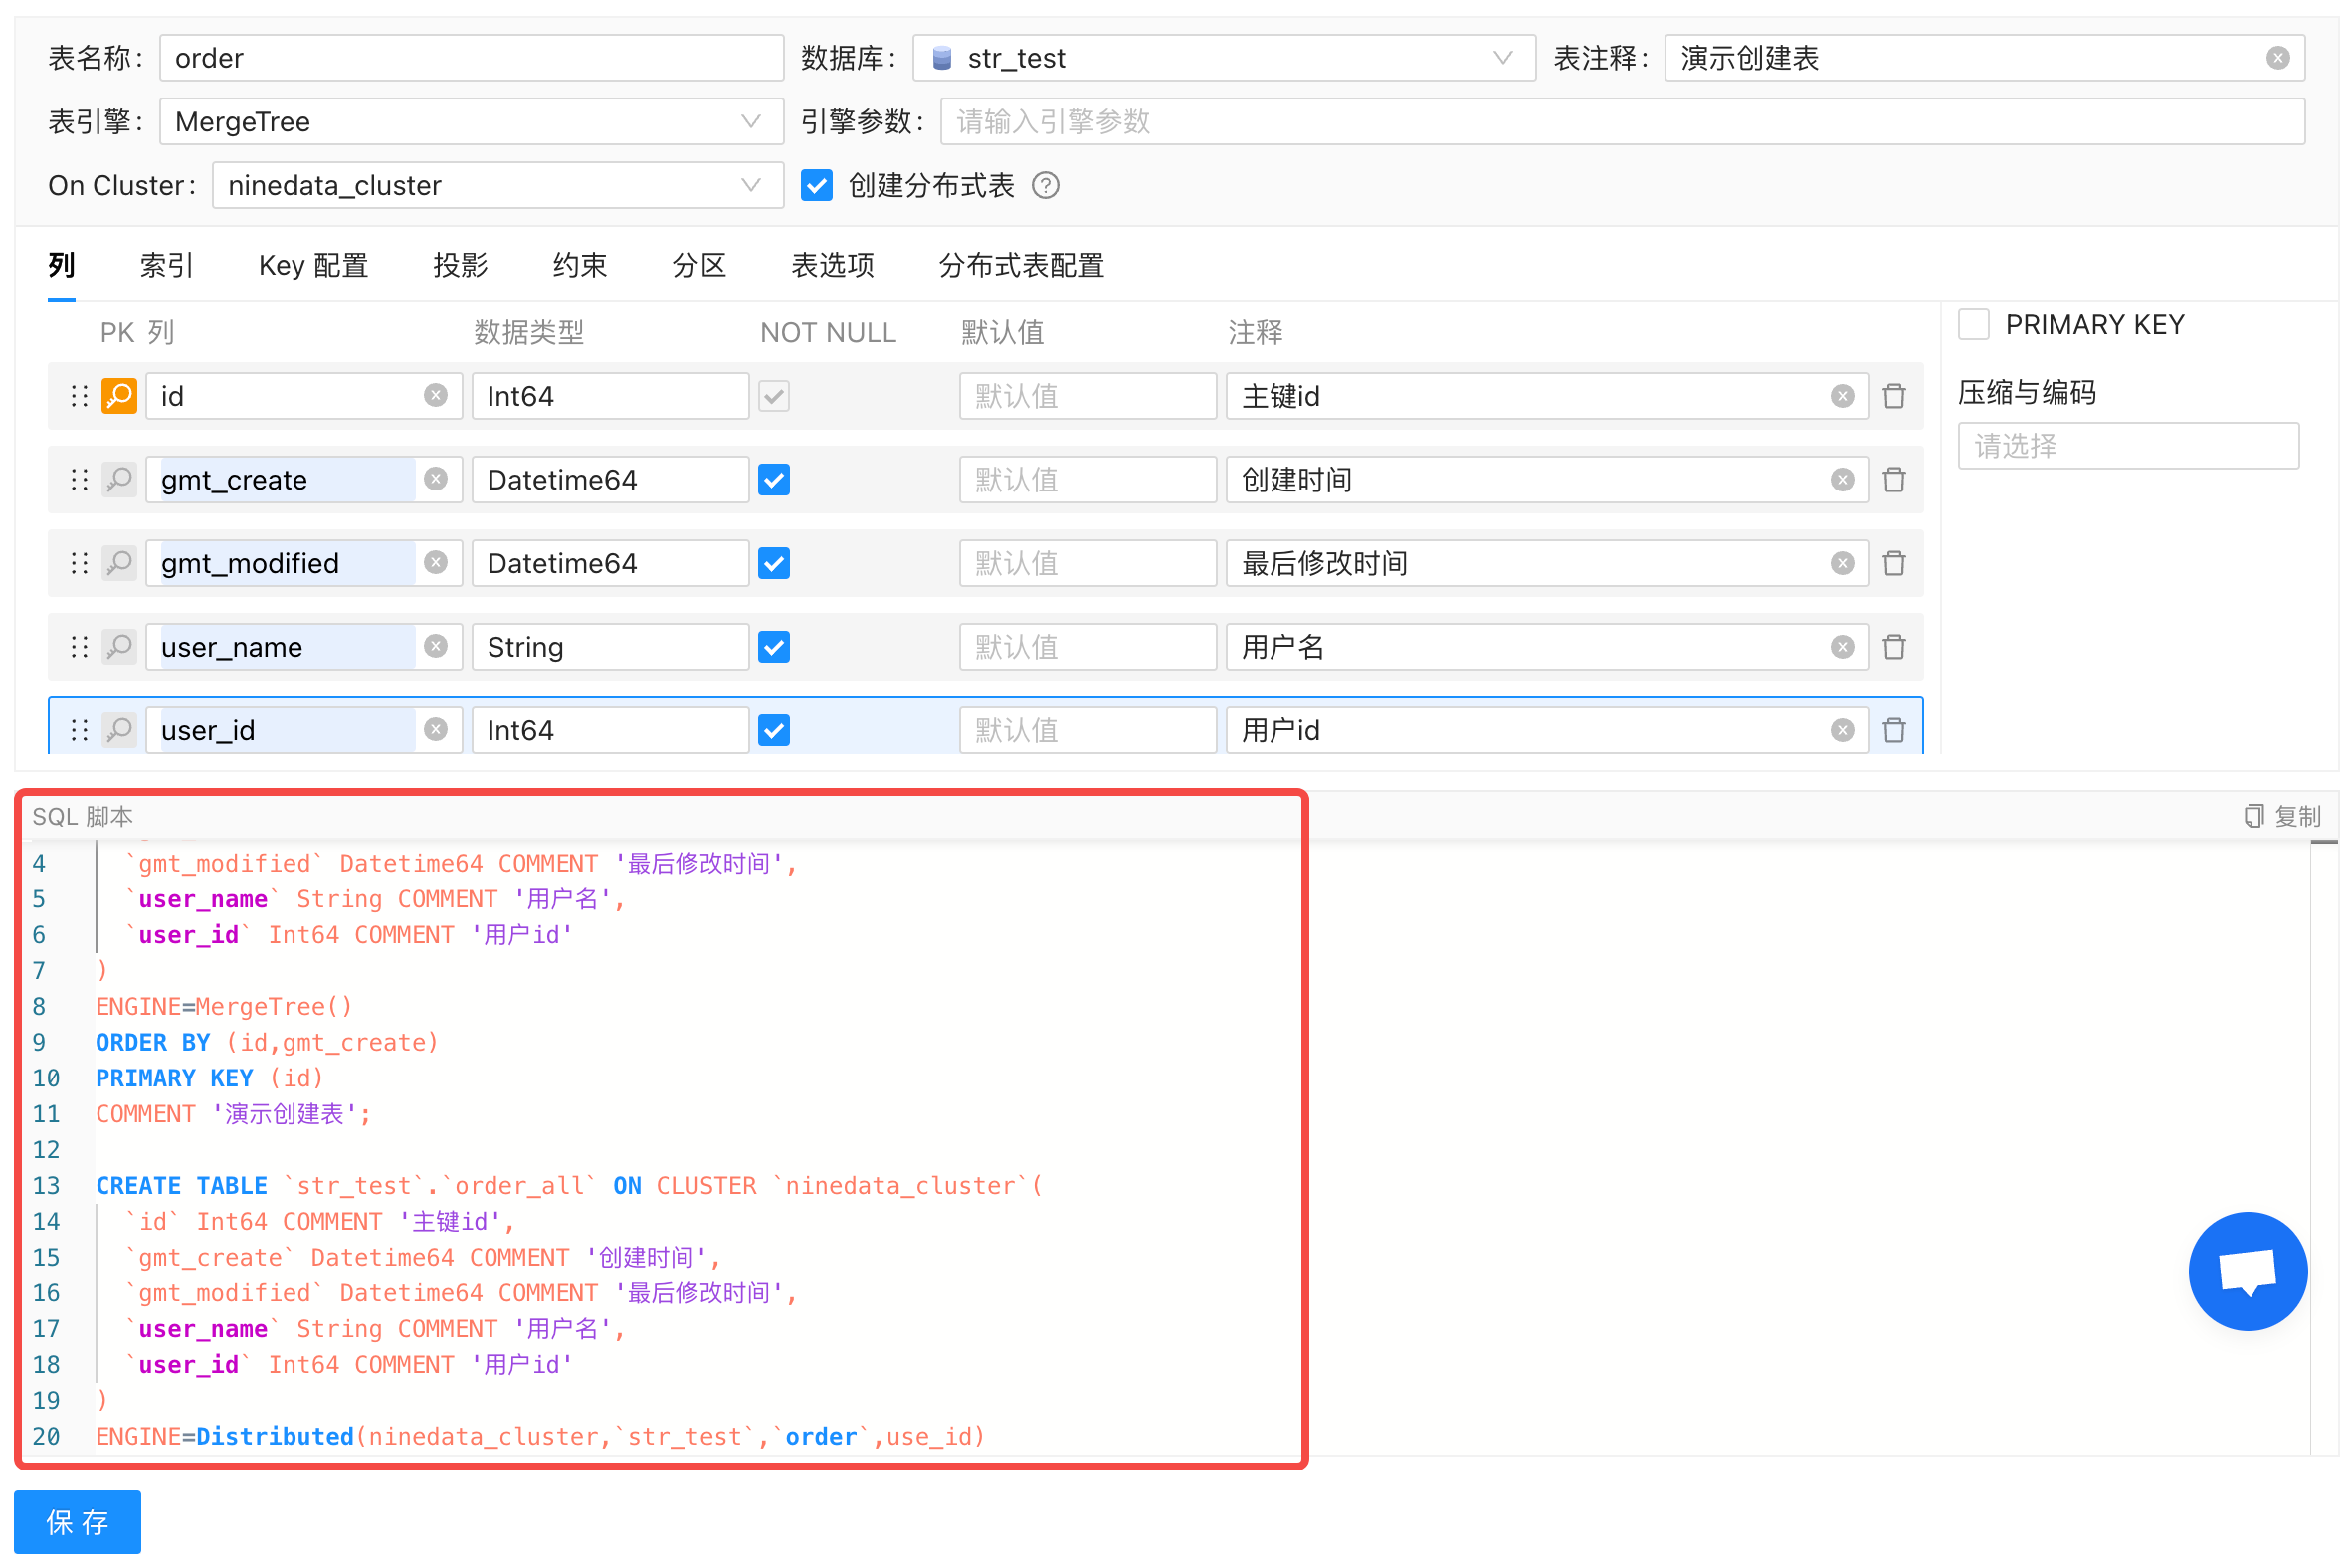Switch to the Key 配置 tab
The image size is (2350, 1568).
tap(313, 266)
